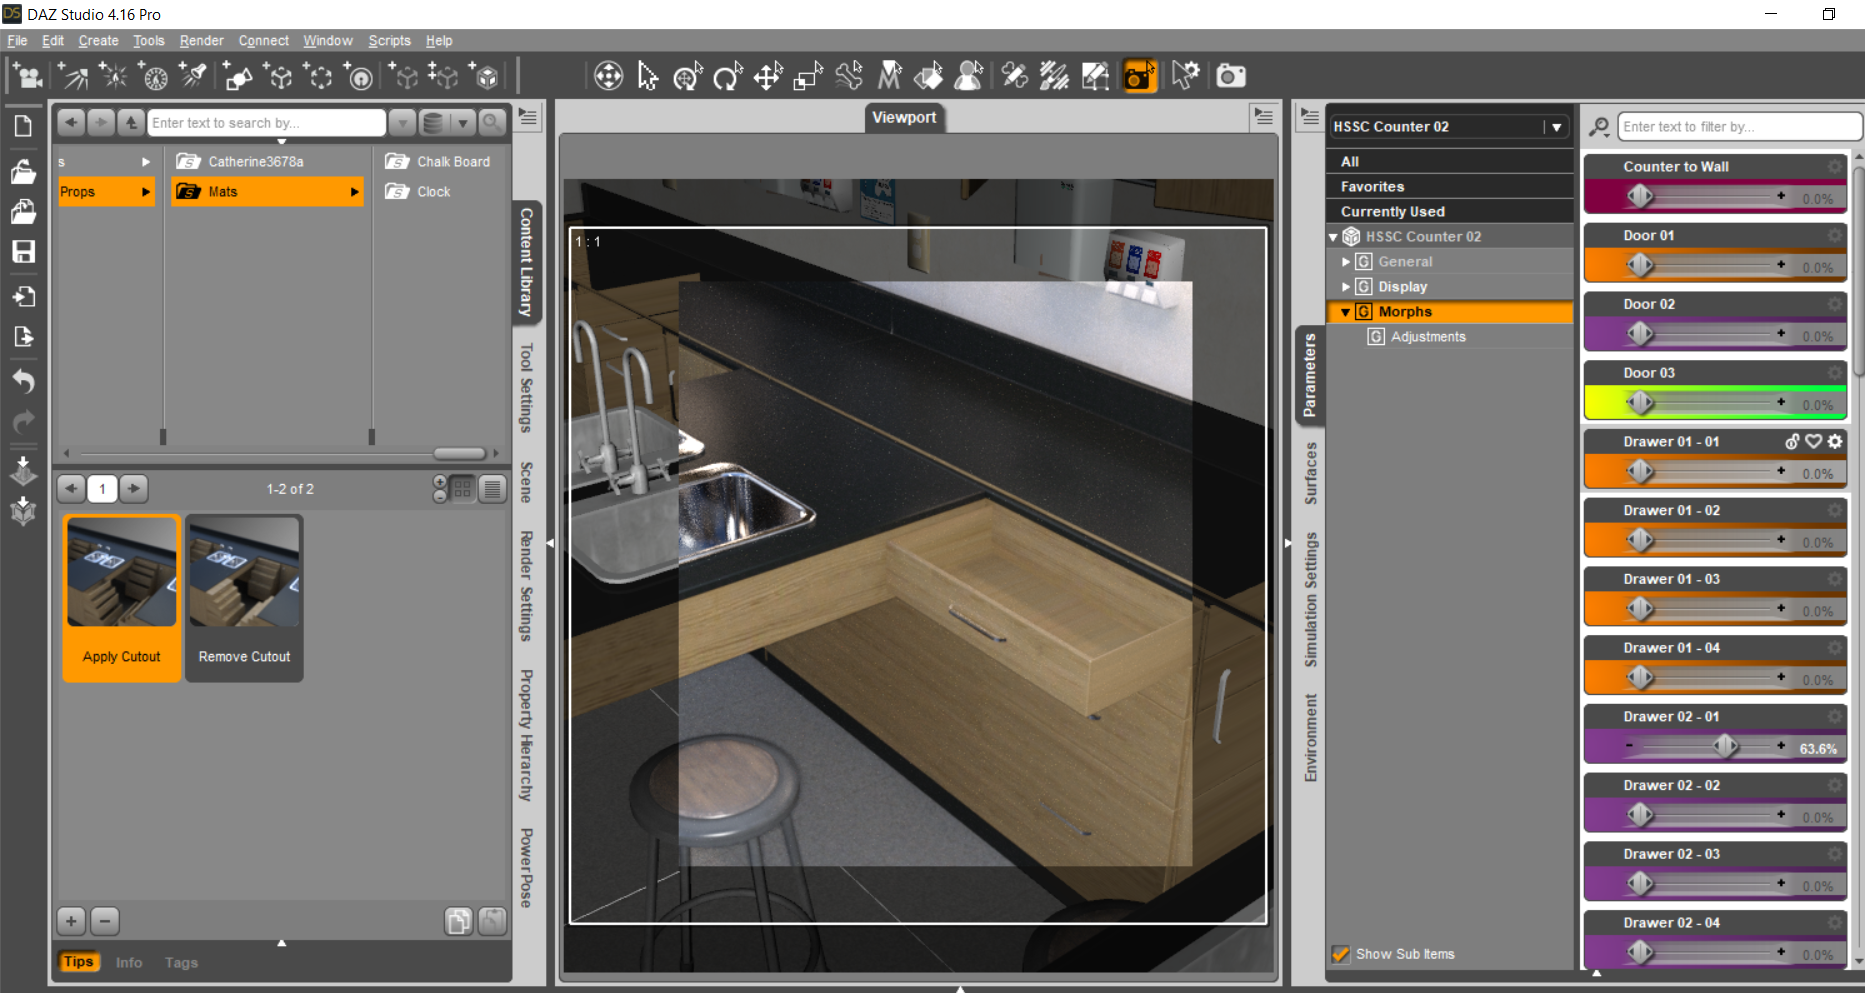Select the Region Navigator figure tool
1865x993 pixels.
[x=968, y=76]
